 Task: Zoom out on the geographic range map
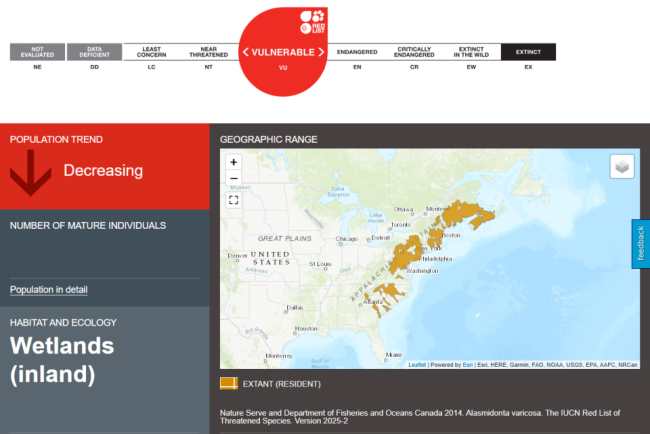[233, 178]
